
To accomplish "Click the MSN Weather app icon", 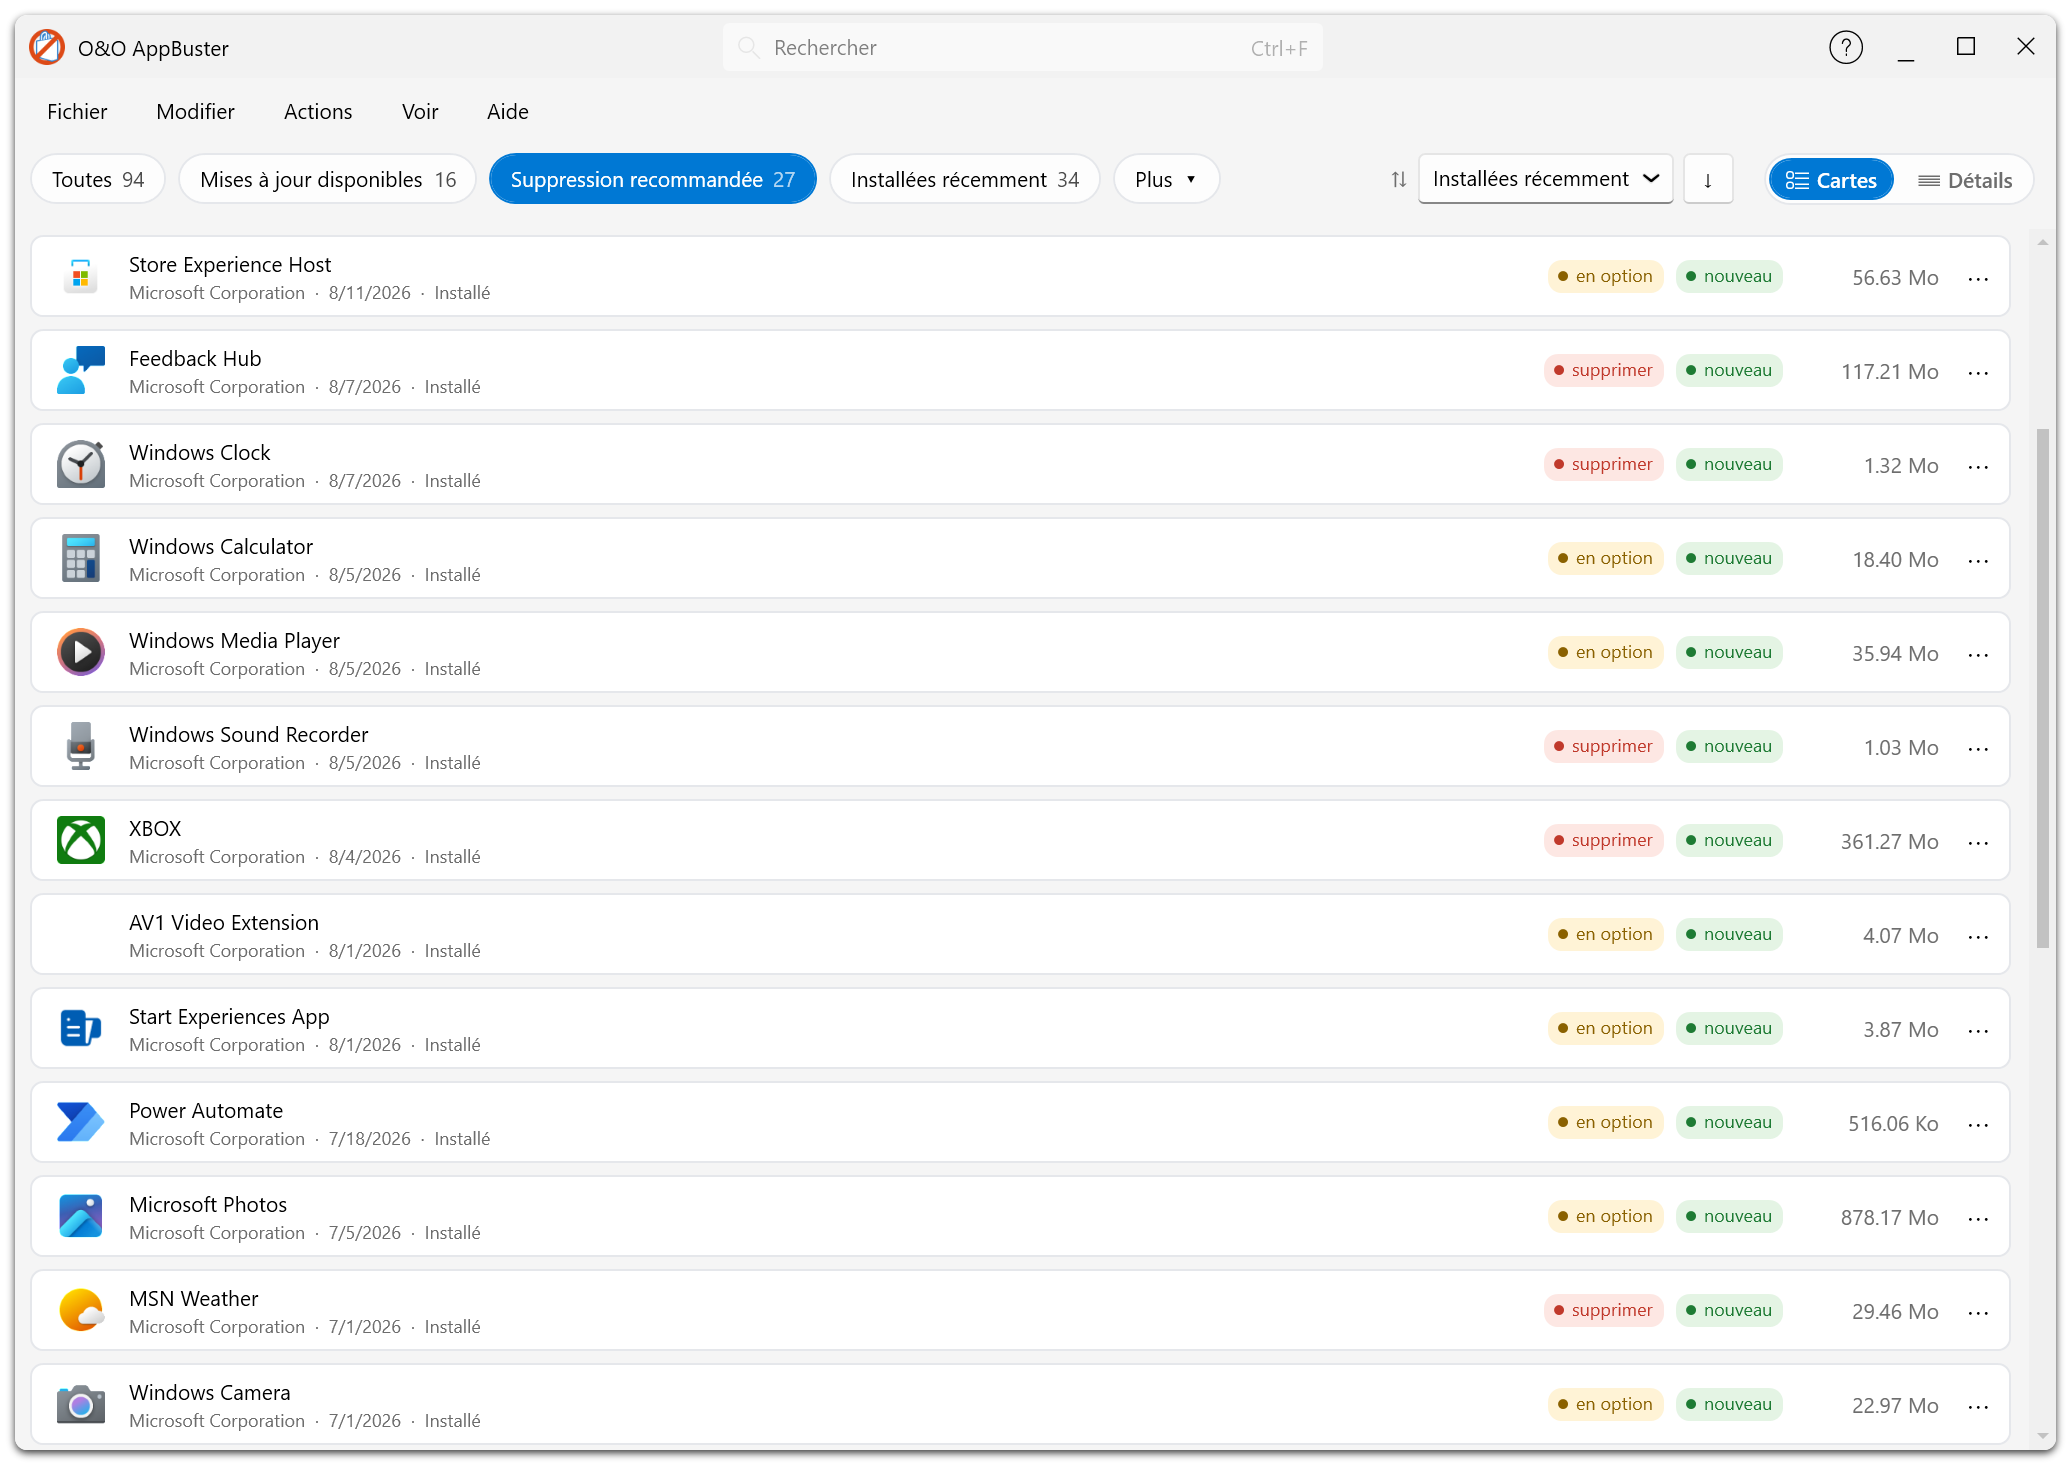I will coord(81,1310).
